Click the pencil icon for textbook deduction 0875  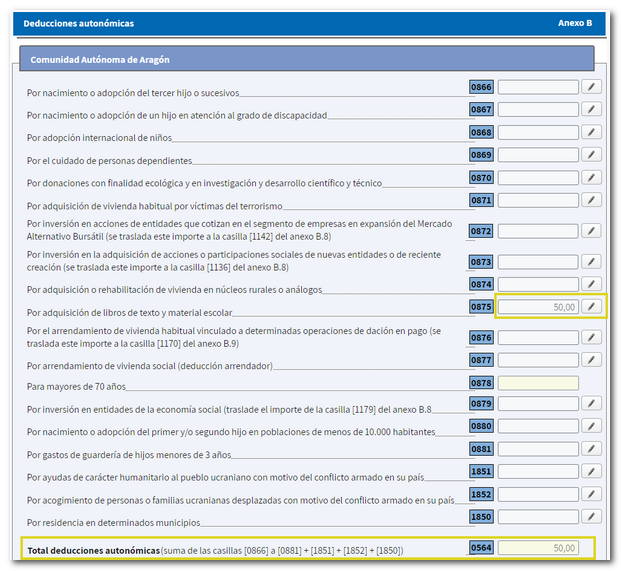(592, 307)
